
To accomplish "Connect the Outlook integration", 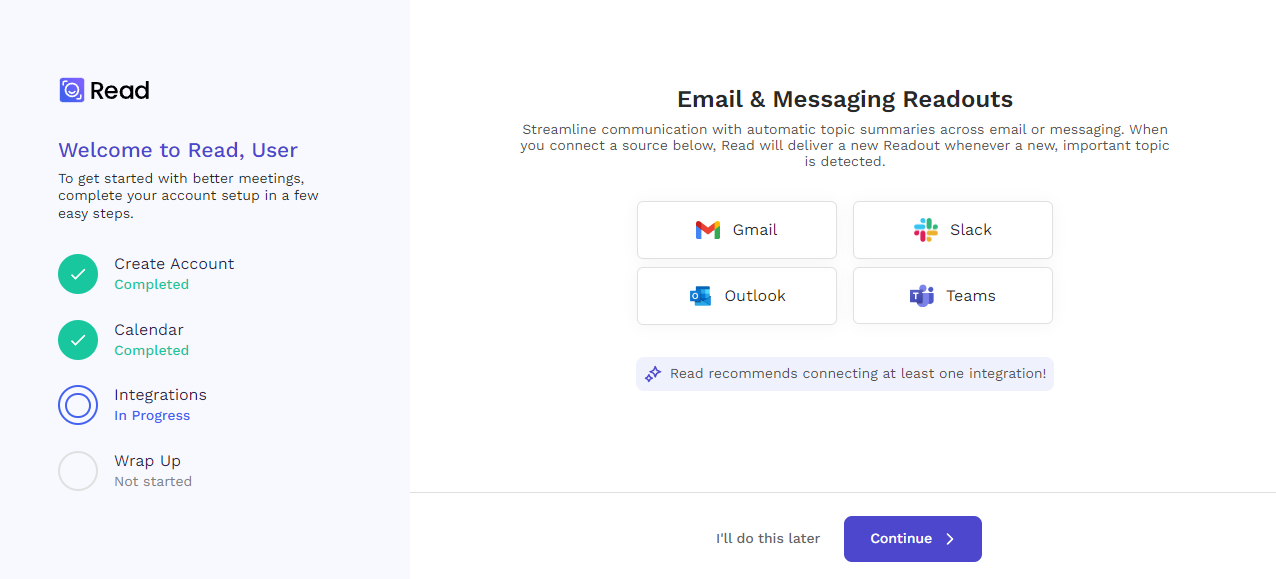I will [x=737, y=296].
